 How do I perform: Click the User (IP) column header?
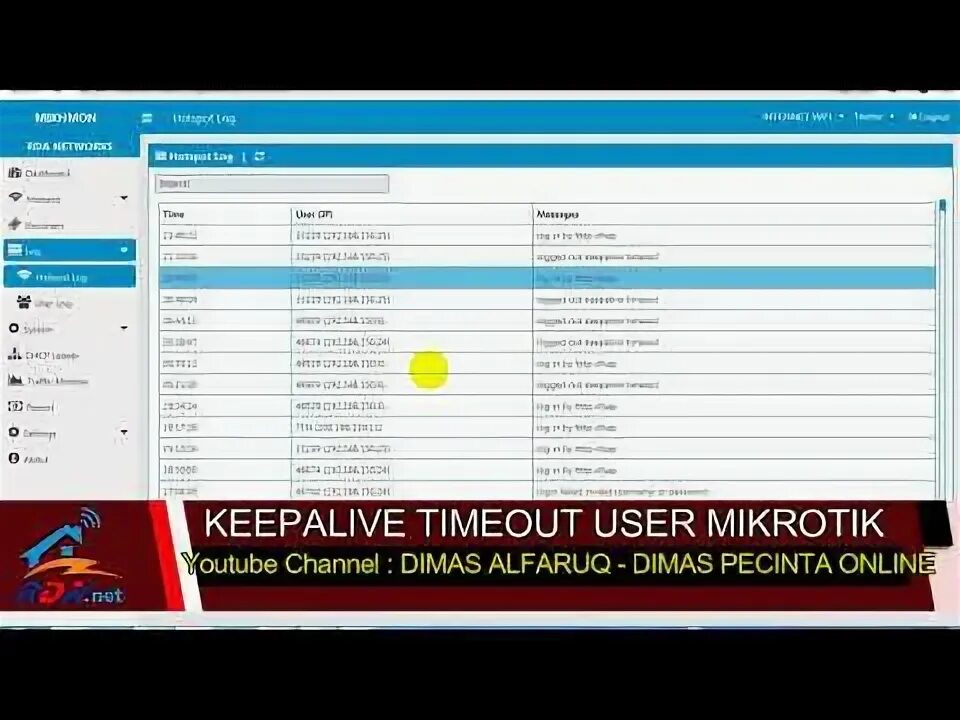[411, 214]
